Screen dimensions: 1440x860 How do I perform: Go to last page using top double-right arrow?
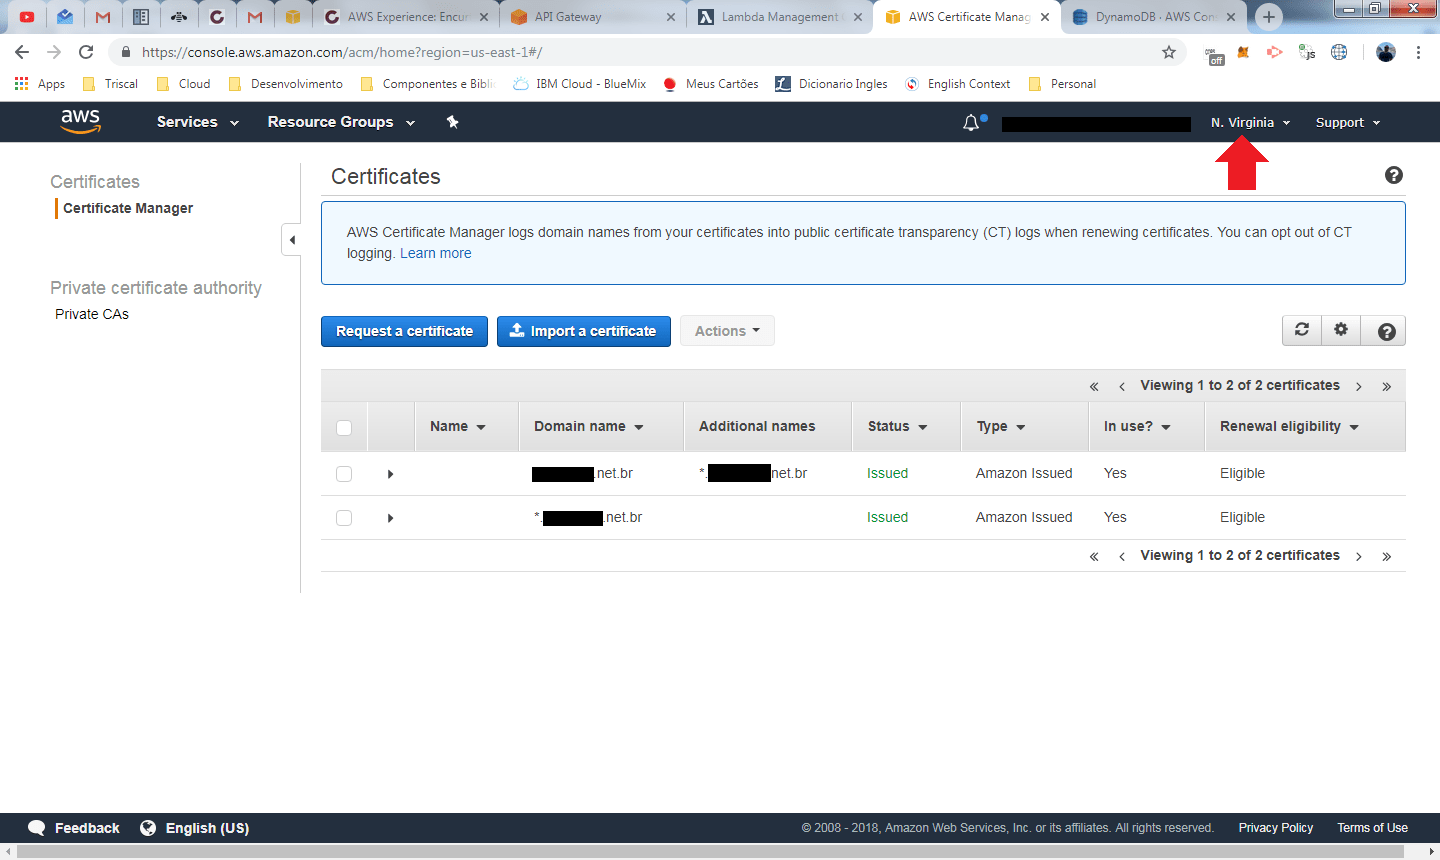pyautogui.click(x=1387, y=386)
